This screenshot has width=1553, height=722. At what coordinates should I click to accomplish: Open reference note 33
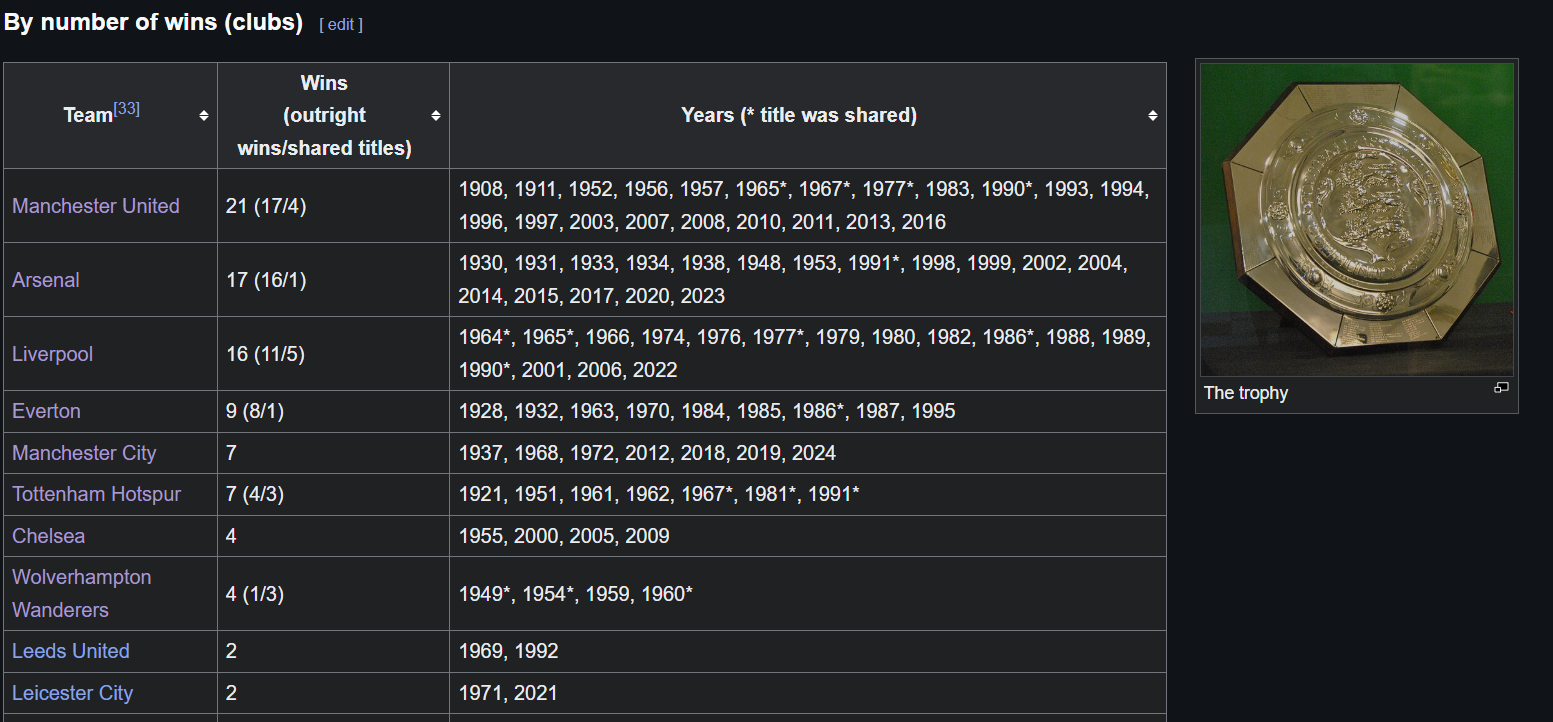click(127, 108)
